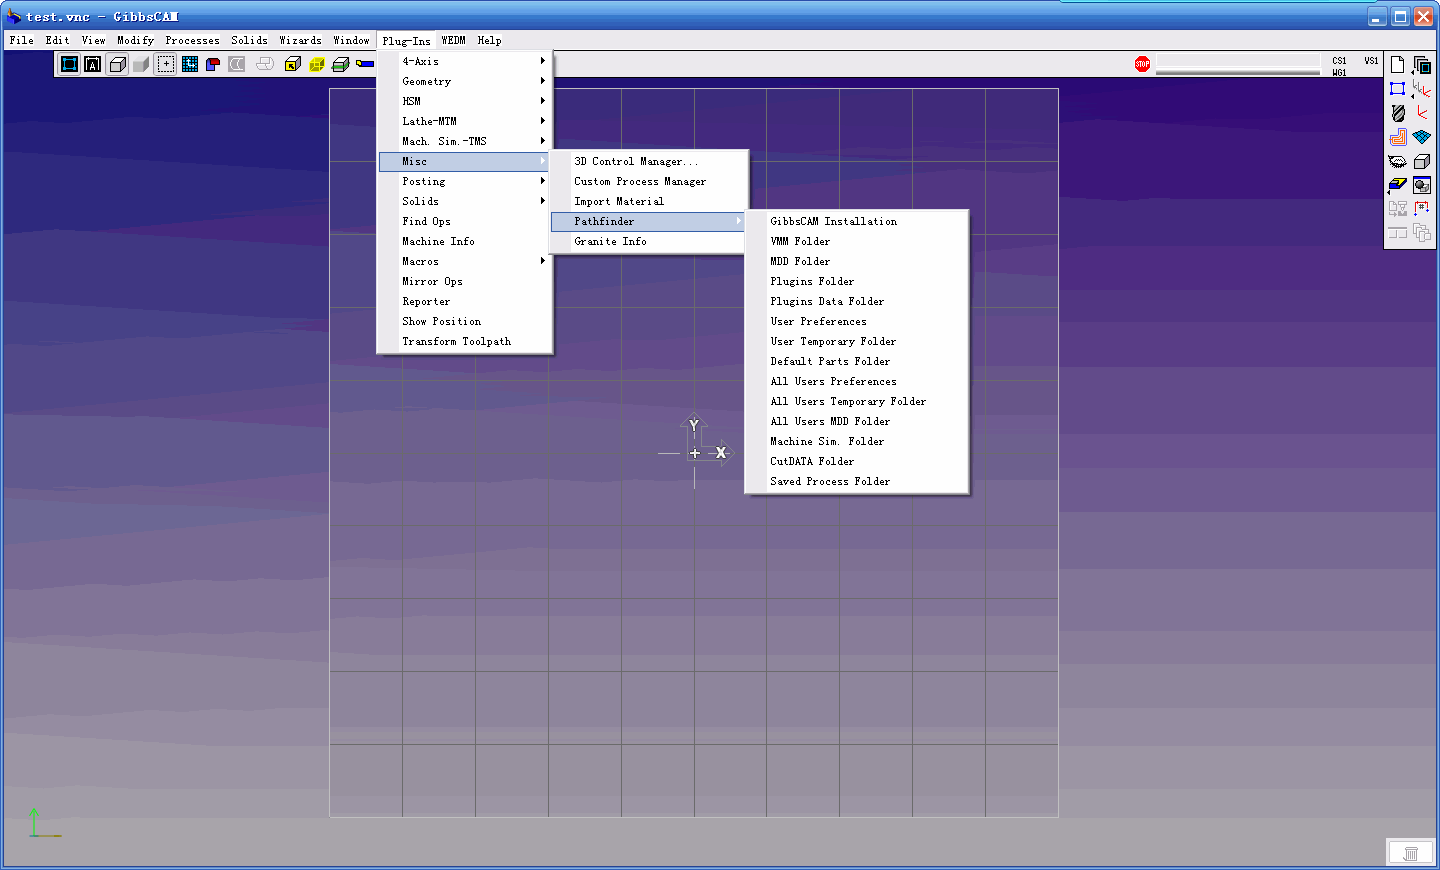Click the dashed selection box with plus icon
Screen dimensions: 1440x870
[x=166, y=64]
